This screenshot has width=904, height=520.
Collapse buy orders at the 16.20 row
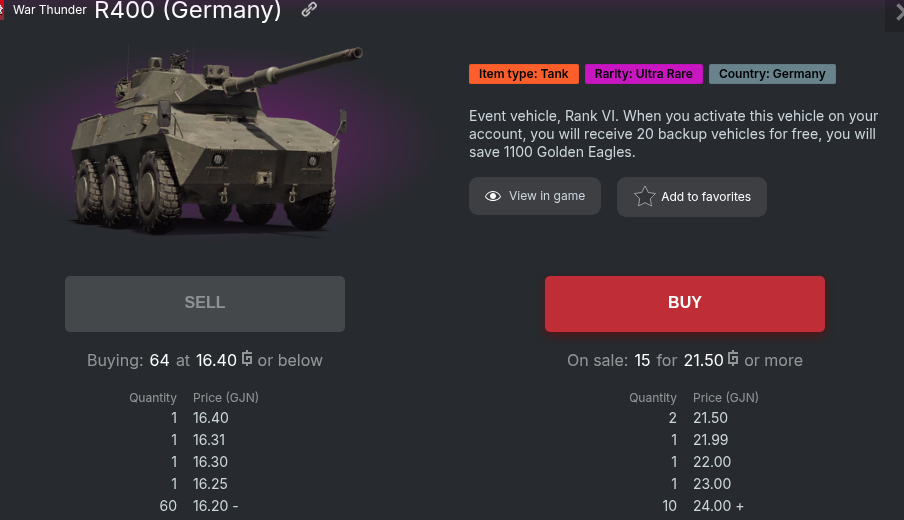point(236,507)
